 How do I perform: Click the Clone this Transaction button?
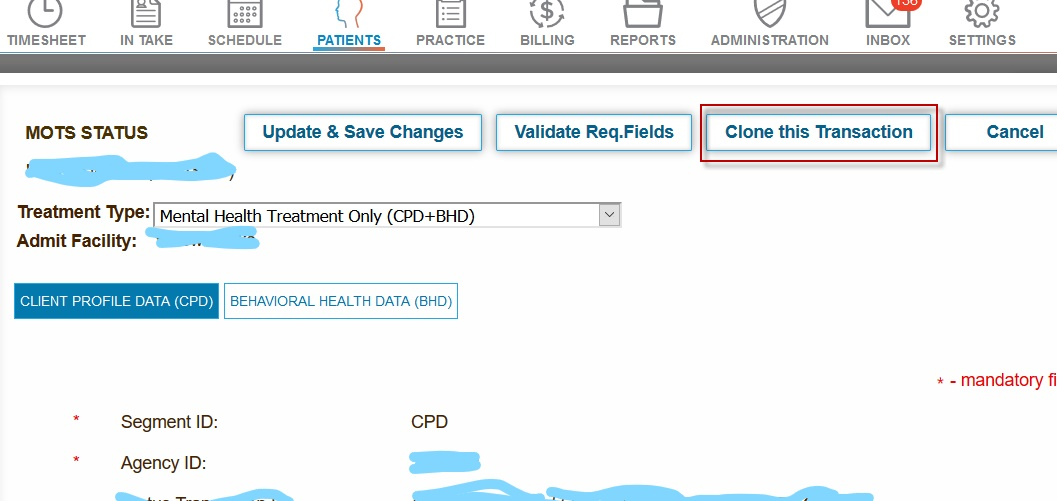pos(819,132)
